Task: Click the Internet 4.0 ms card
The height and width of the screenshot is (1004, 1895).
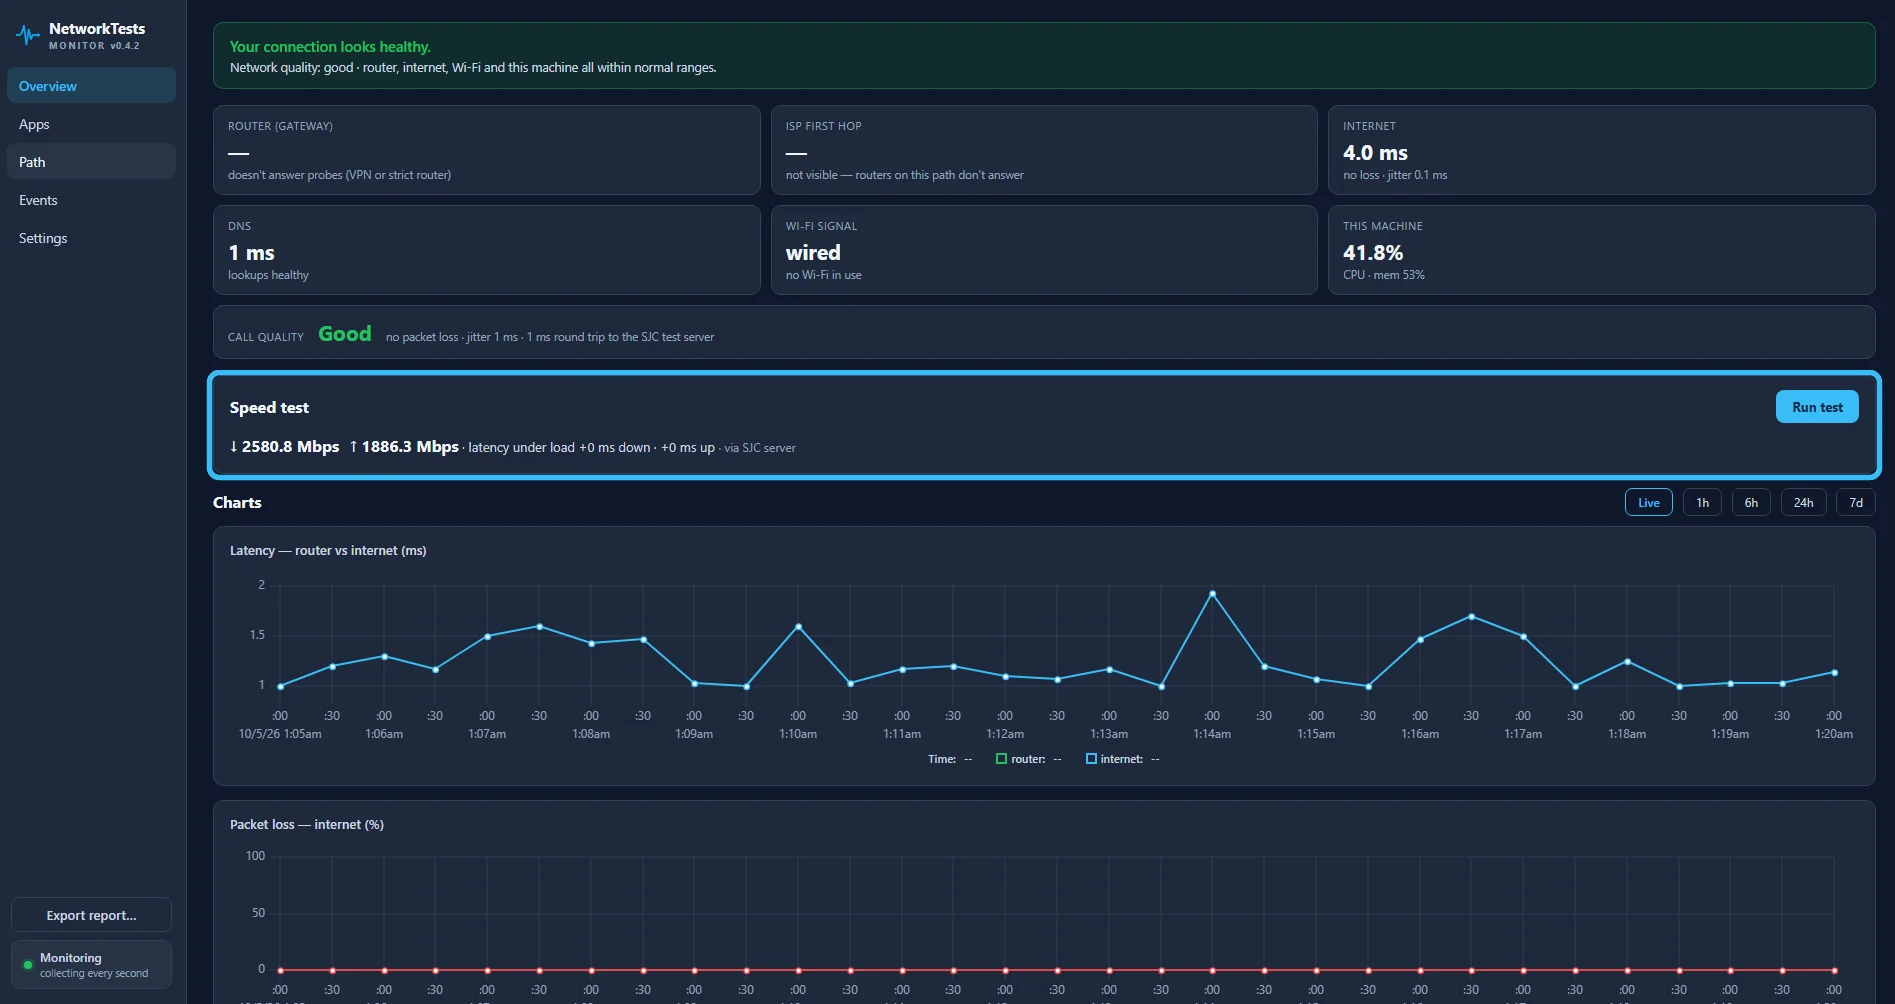Action: (x=1601, y=150)
